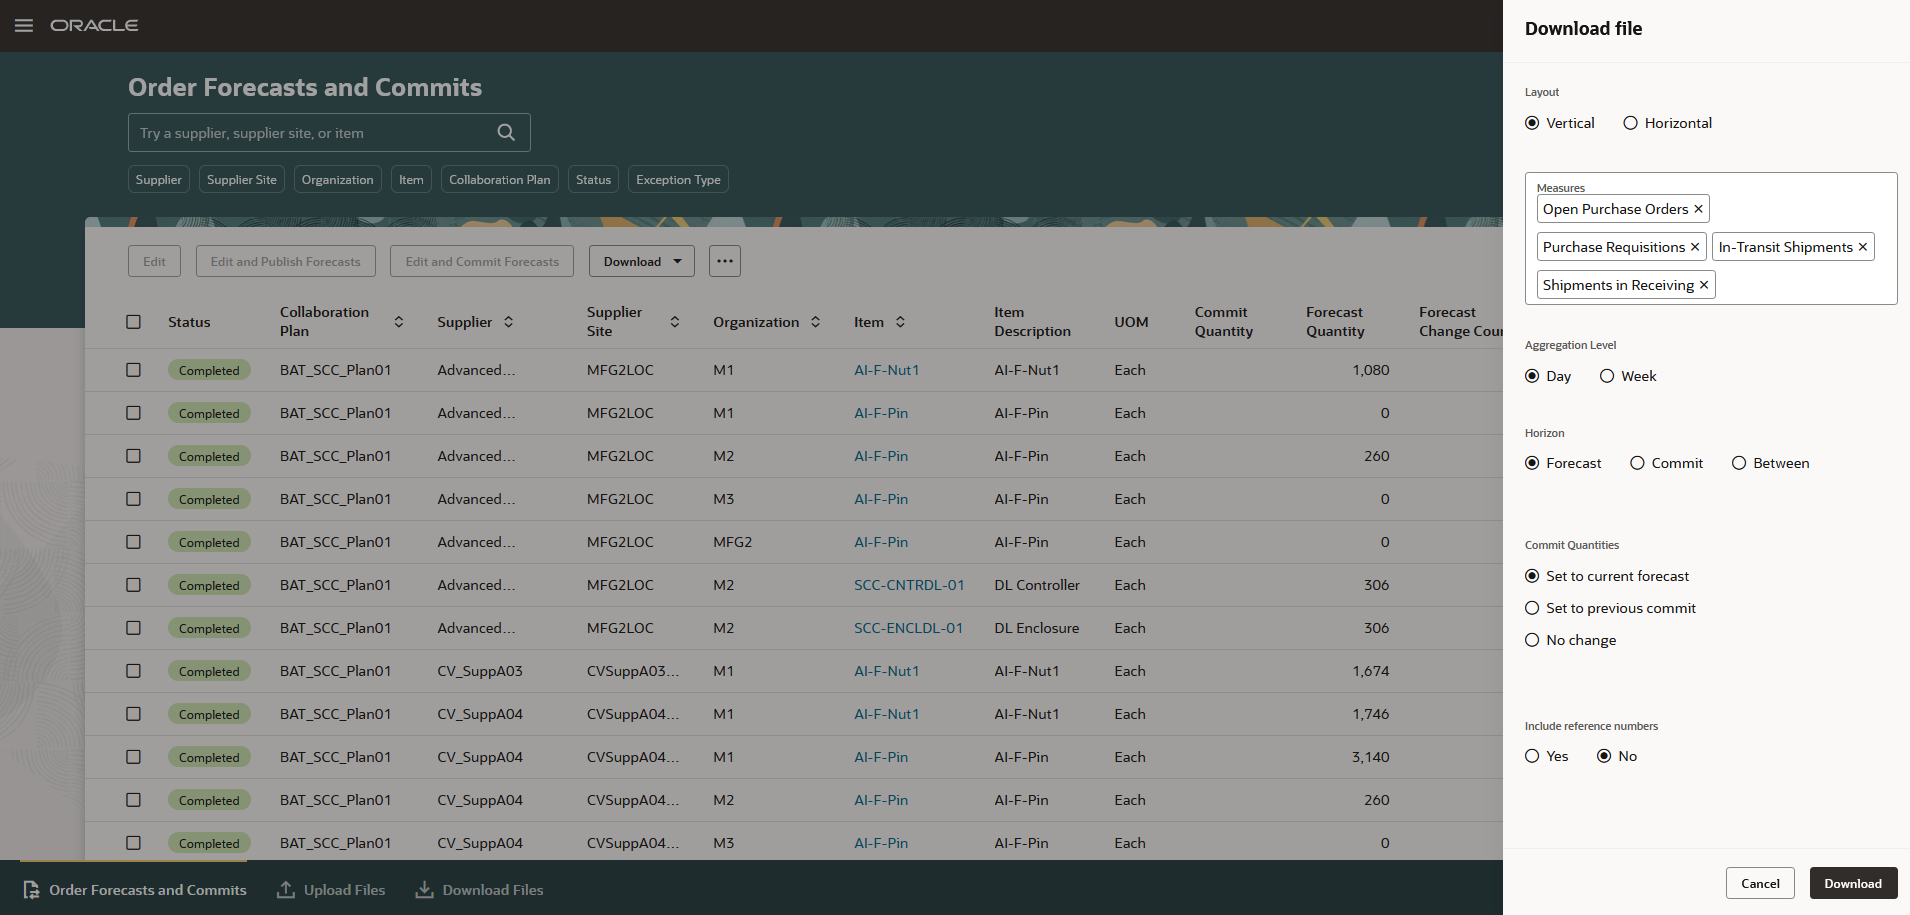Sort by Supplier column arrows
Screen dimensions: 1910x915
[509, 322]
